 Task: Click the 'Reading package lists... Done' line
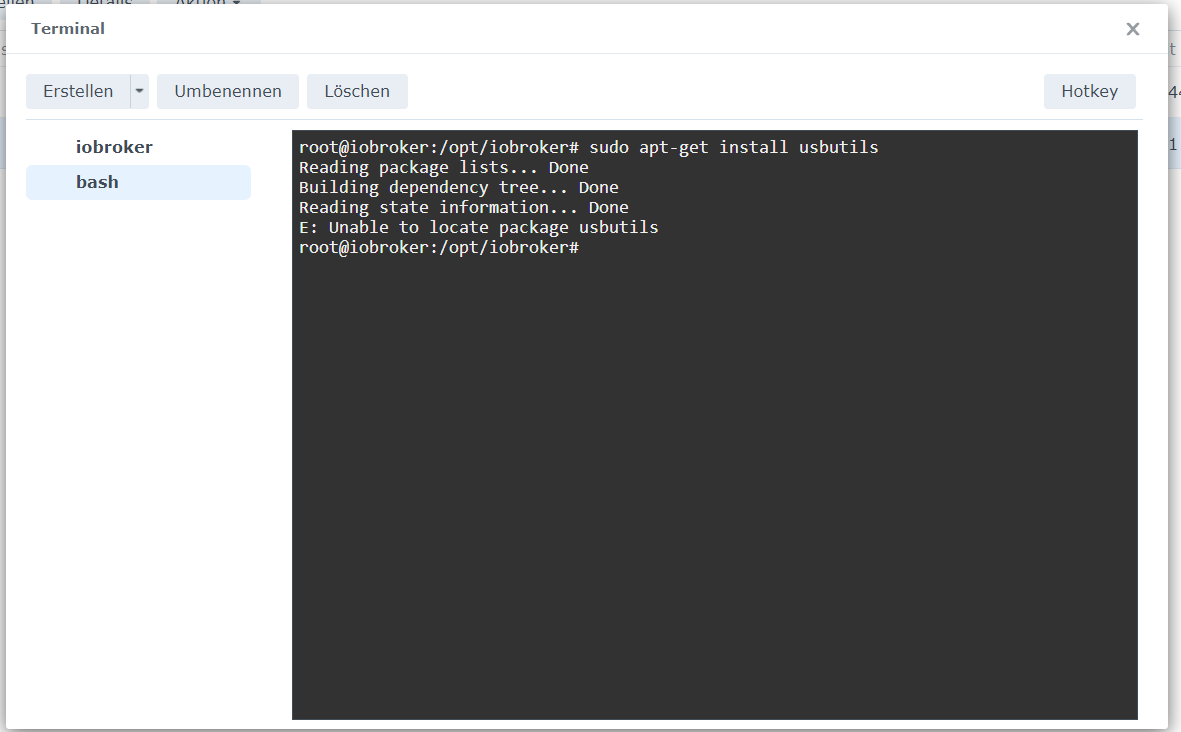click(444, 167)
